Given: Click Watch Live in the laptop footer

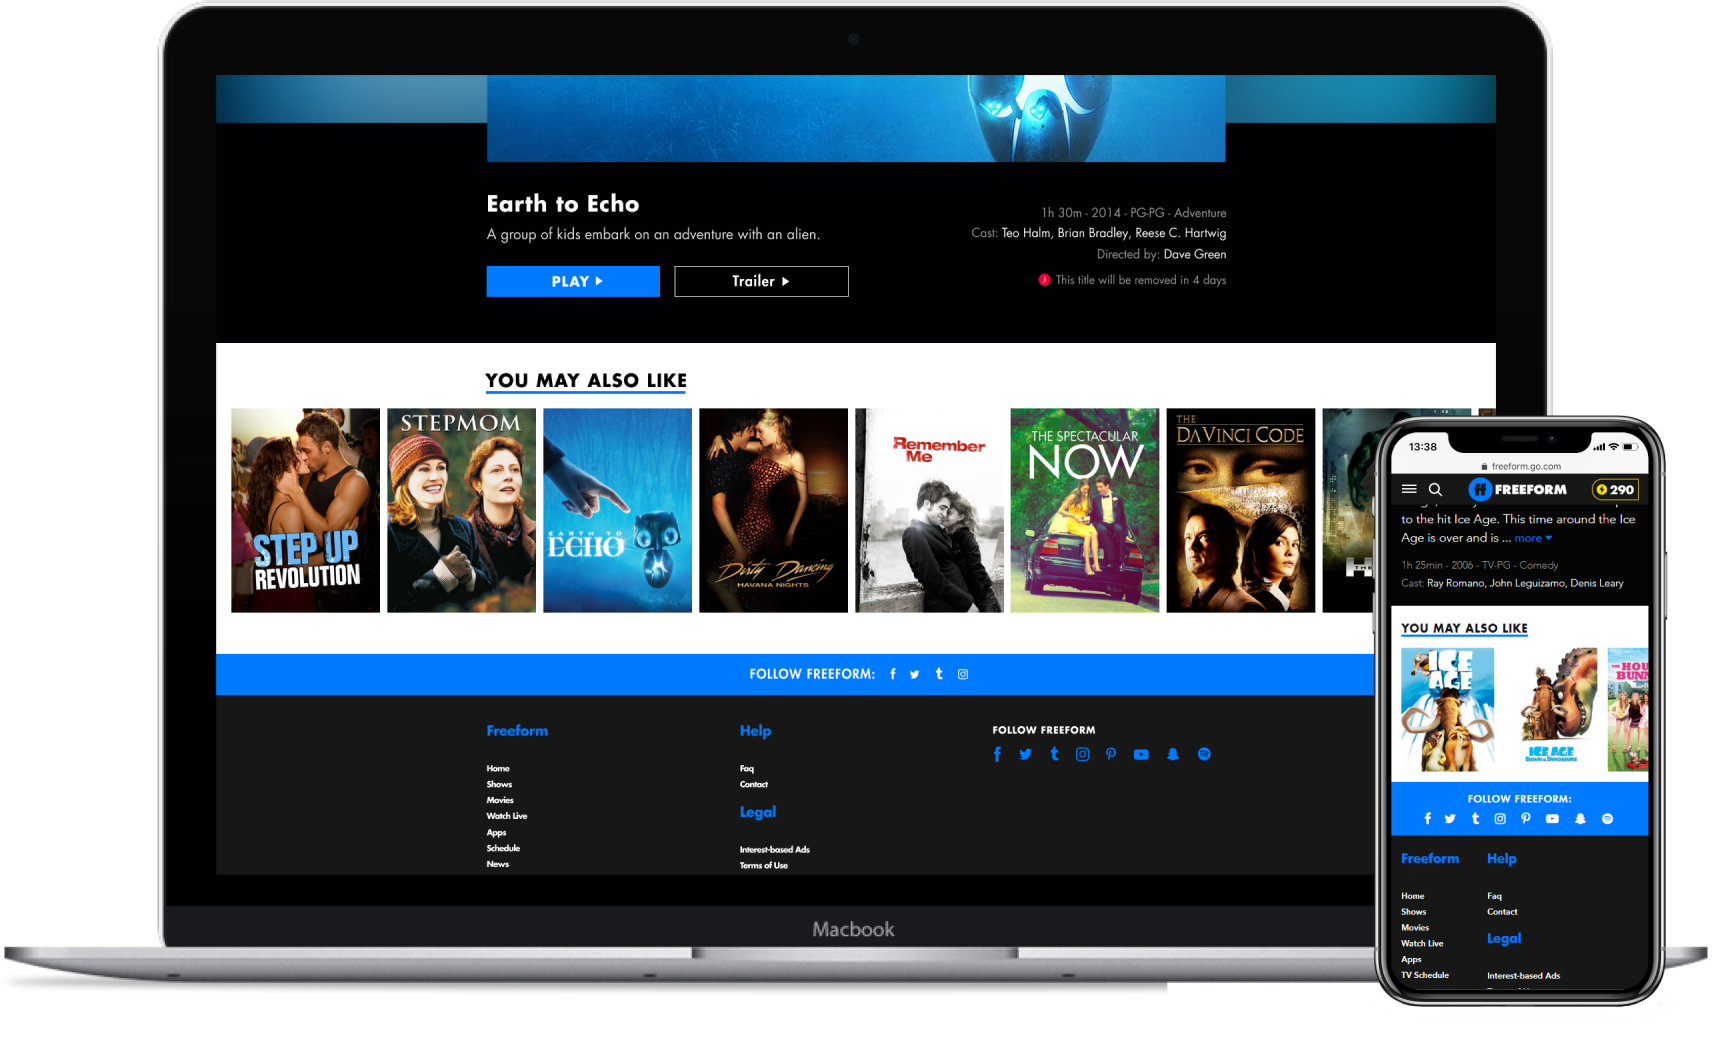Looking at the screenshot, I should coord(507,816).
